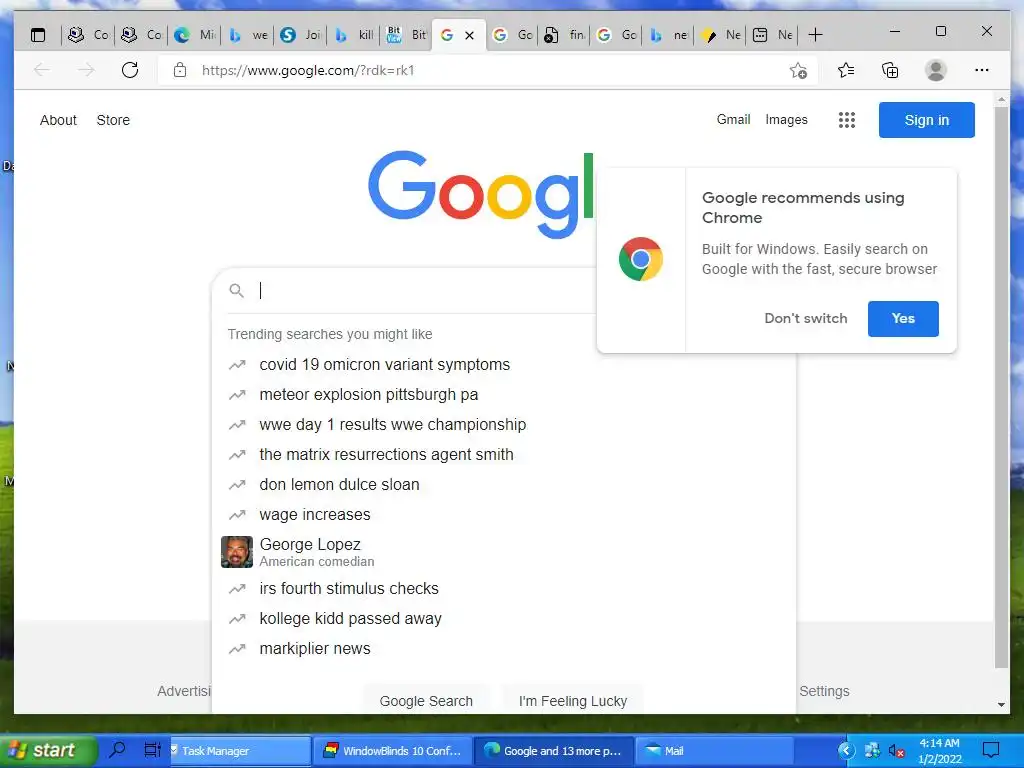Open Task Manager from the taskbar

[x=240, y=751]
